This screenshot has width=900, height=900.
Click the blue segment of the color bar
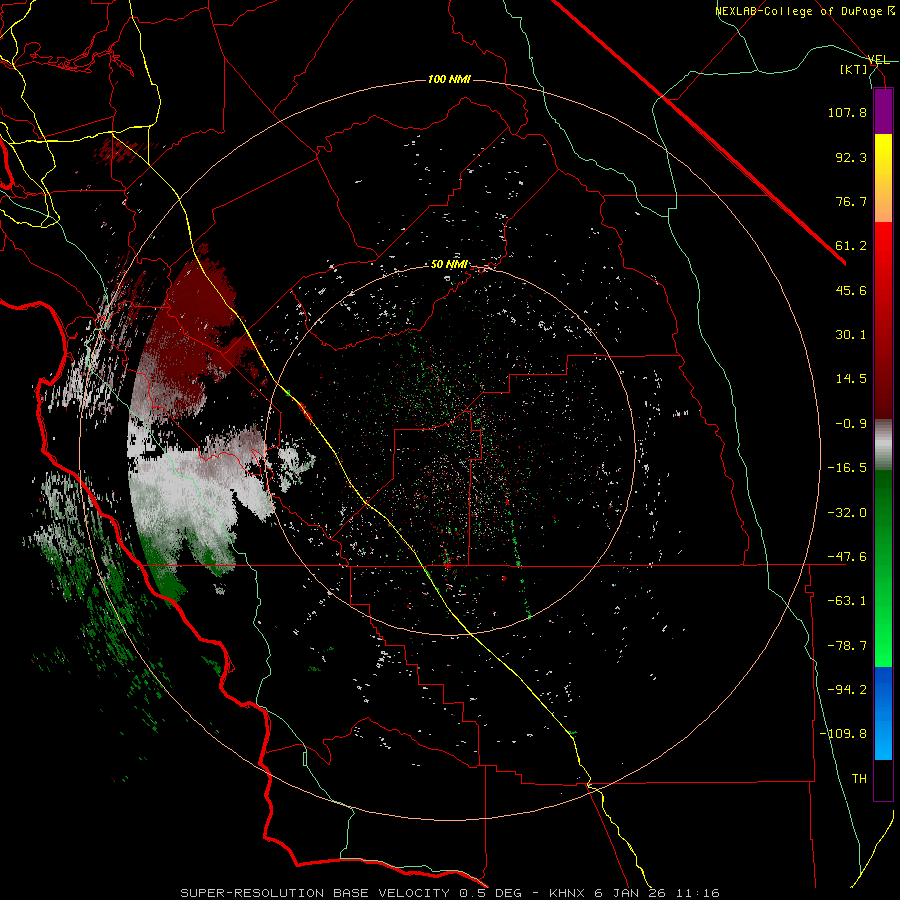point(883,713)
